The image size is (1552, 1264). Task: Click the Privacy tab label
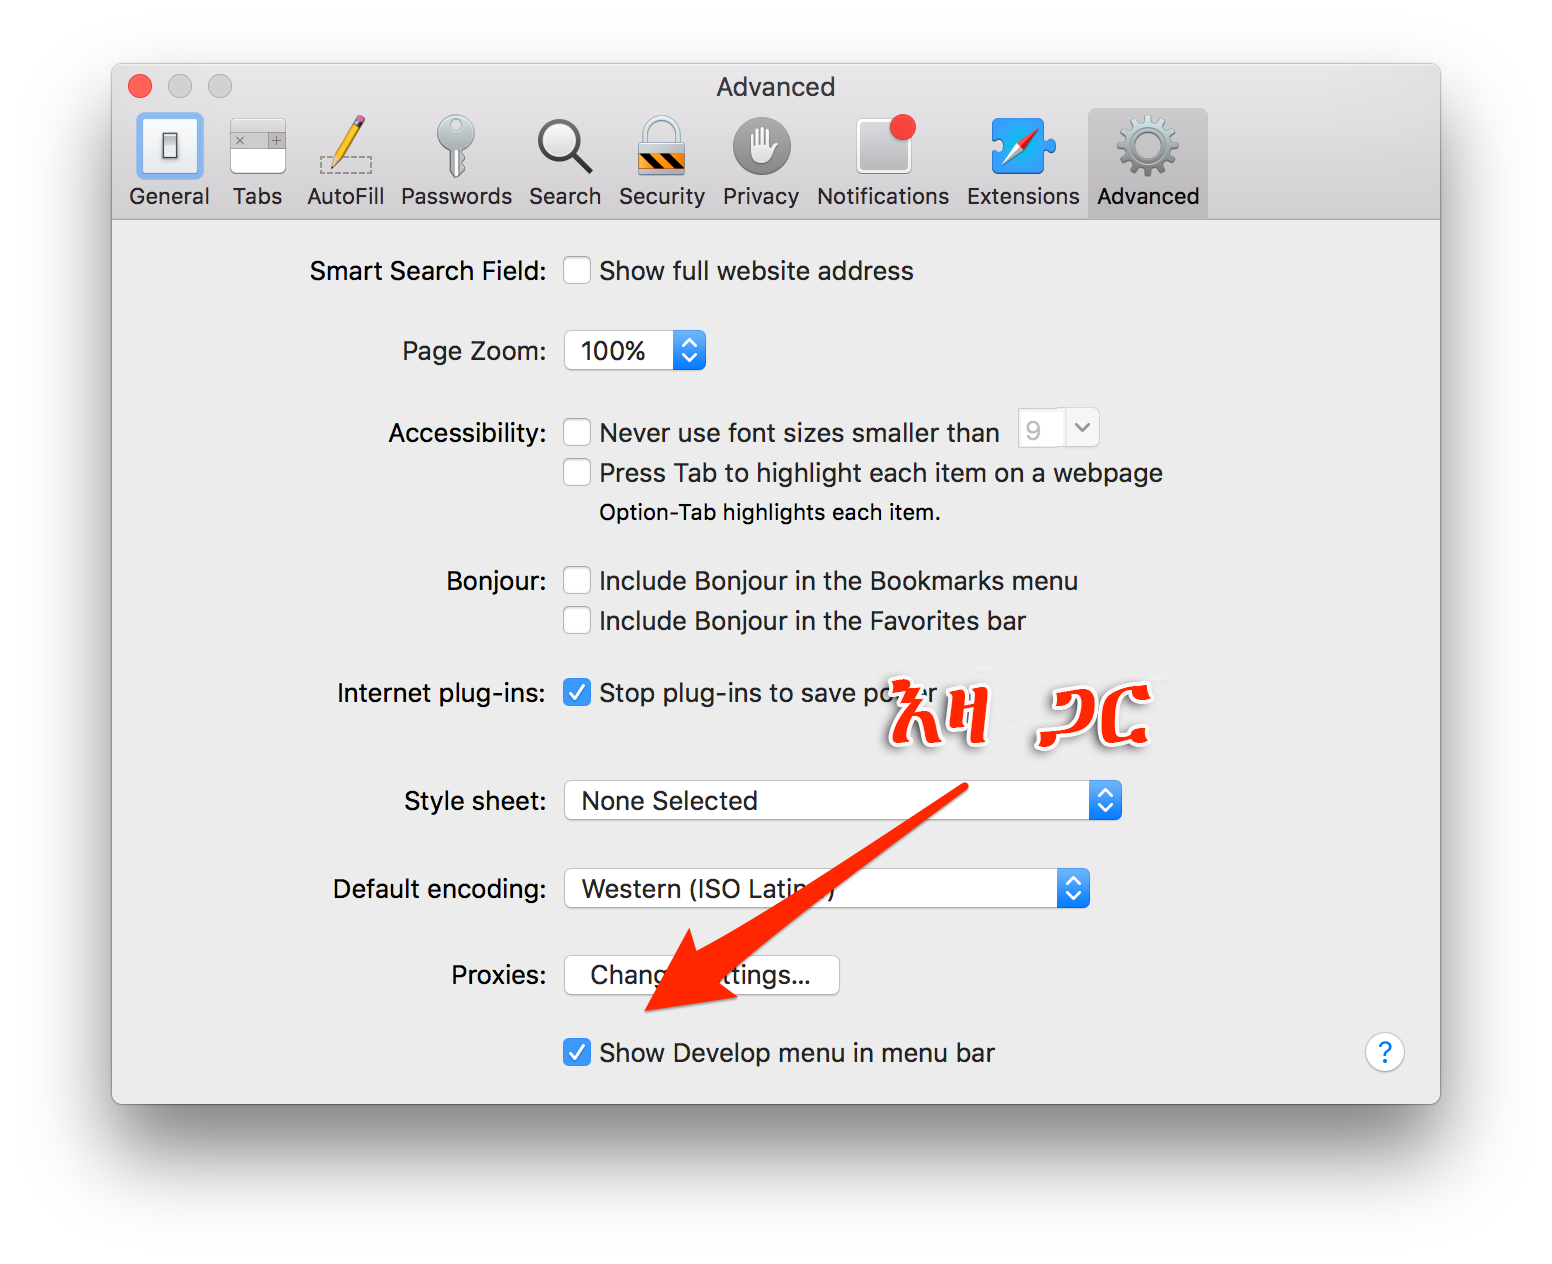coord(761,196)
